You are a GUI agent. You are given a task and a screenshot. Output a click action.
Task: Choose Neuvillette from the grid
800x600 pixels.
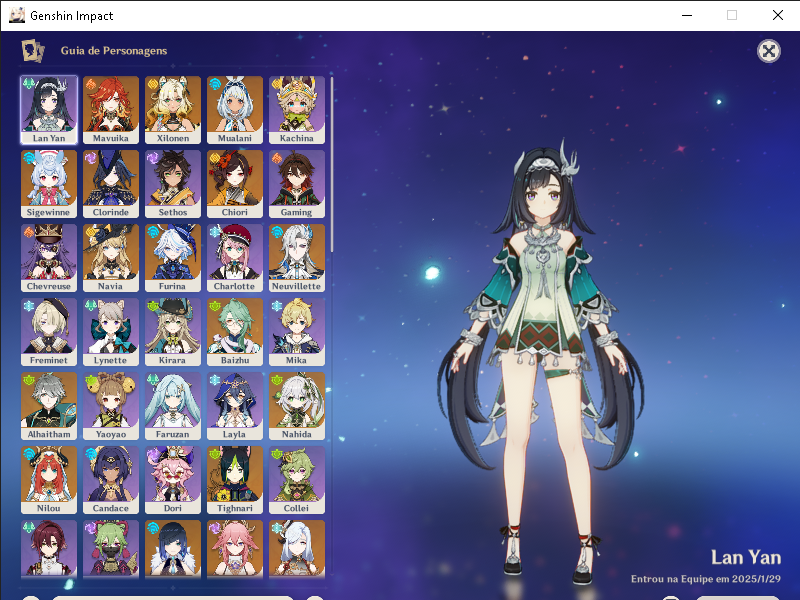coord(297,257)
